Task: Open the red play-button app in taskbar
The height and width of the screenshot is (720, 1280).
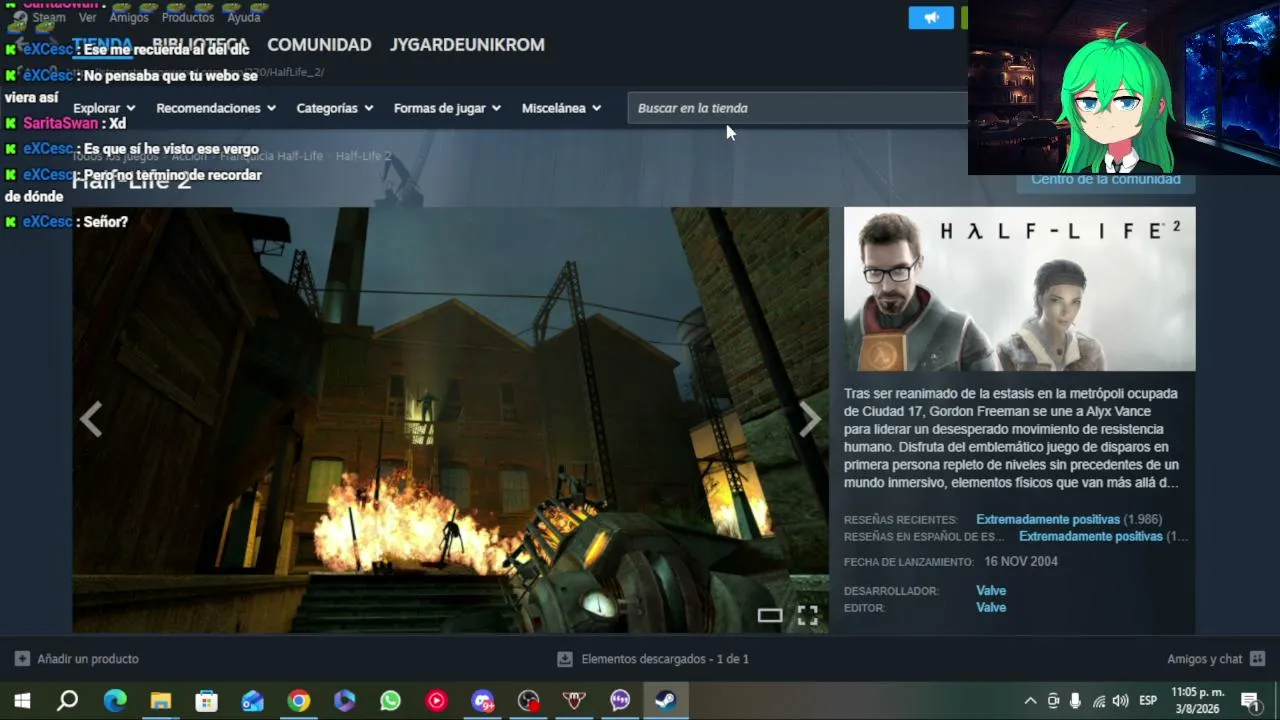Action: [437, 701]
